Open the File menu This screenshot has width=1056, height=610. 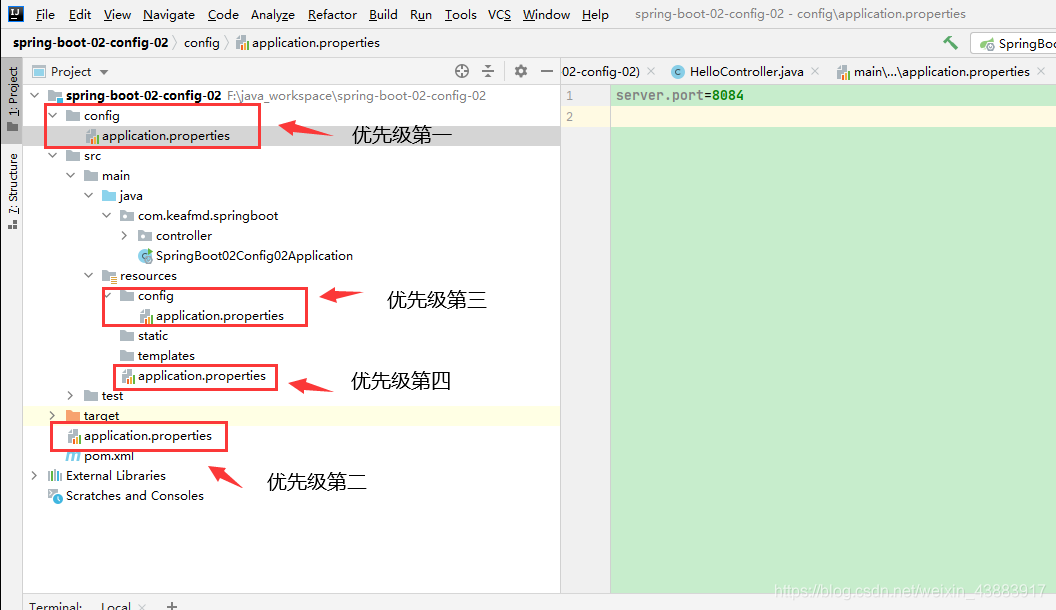(x=45, y=14)
